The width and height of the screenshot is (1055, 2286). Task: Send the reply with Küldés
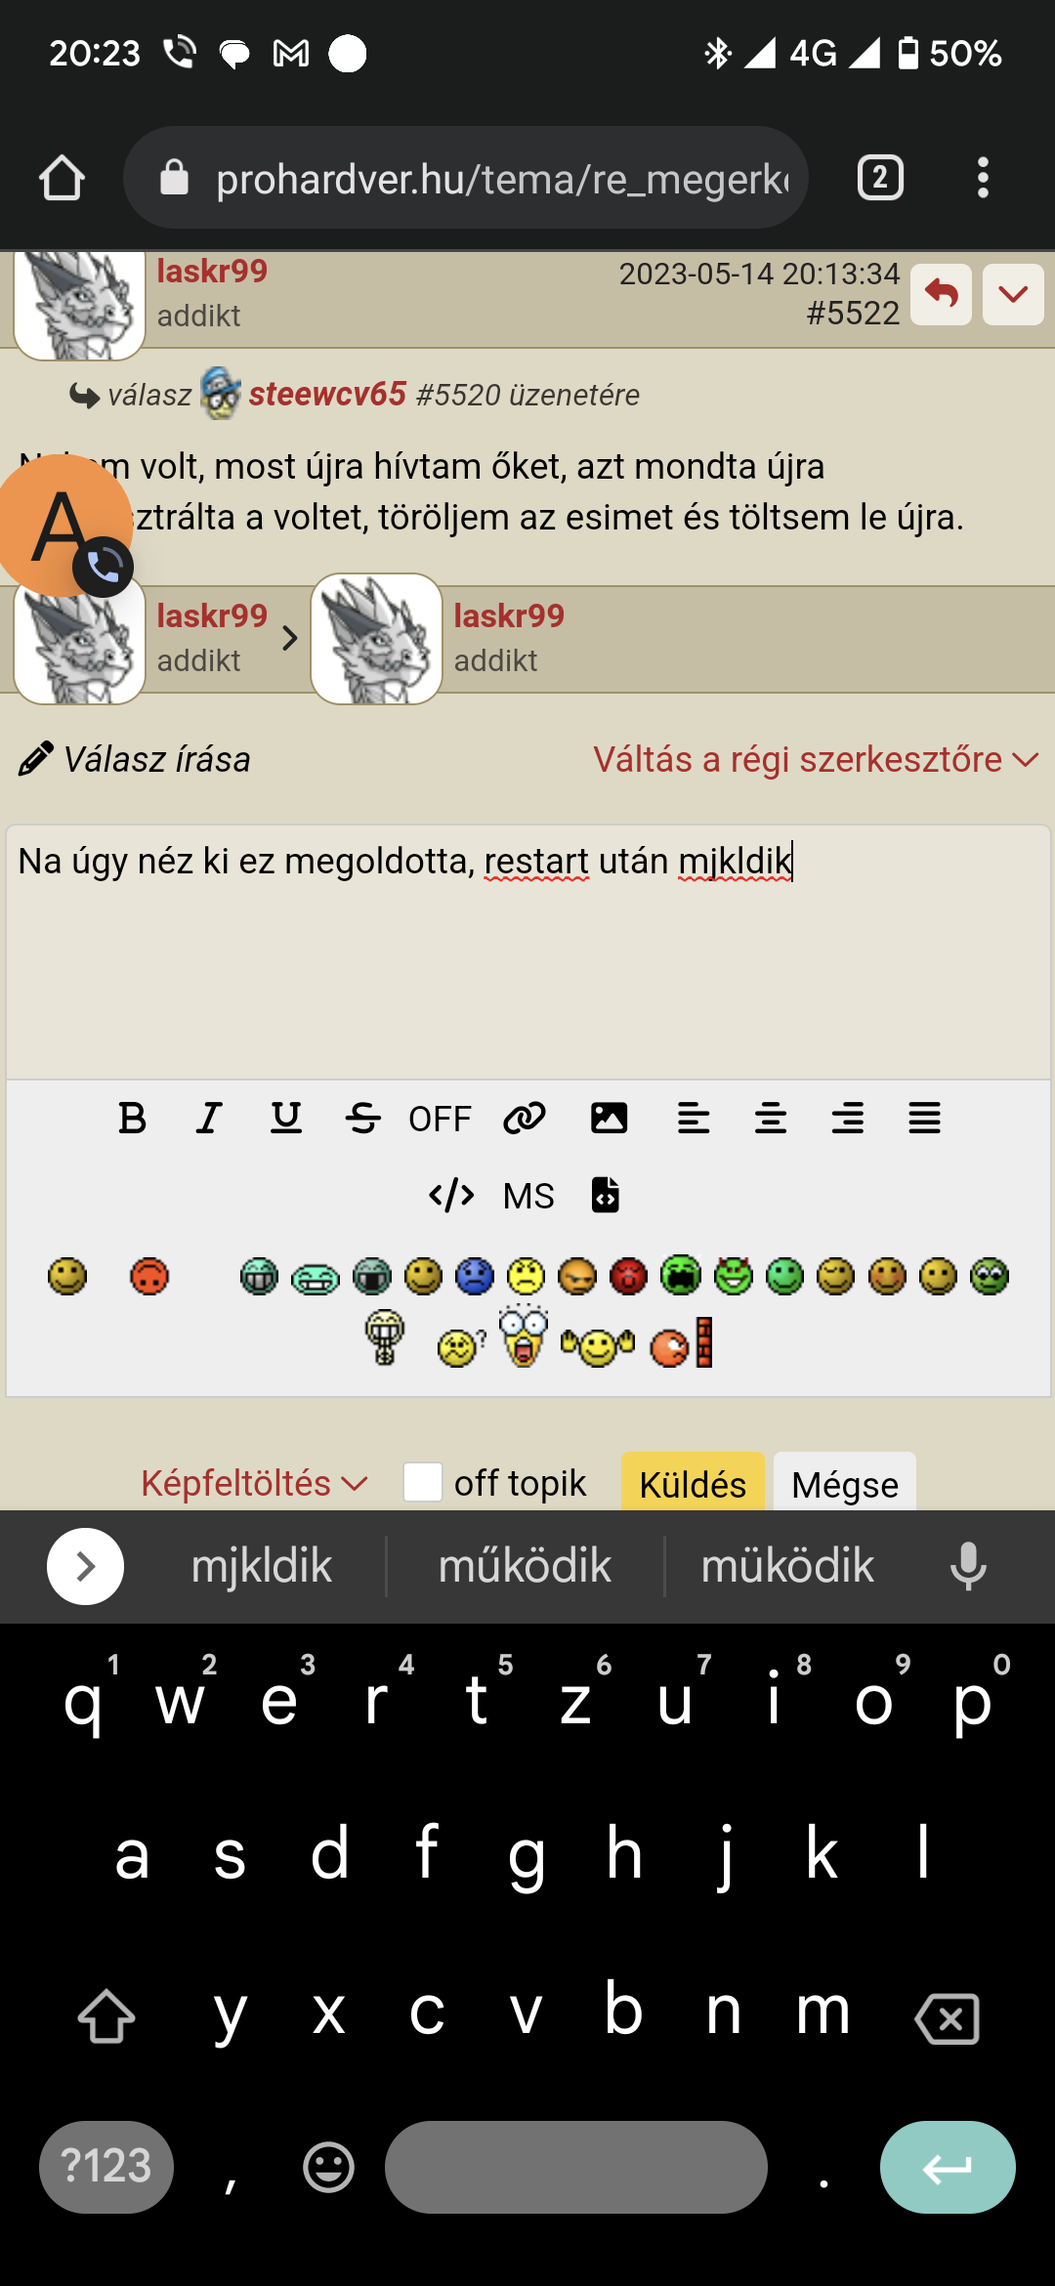[x=693, y=1483]
